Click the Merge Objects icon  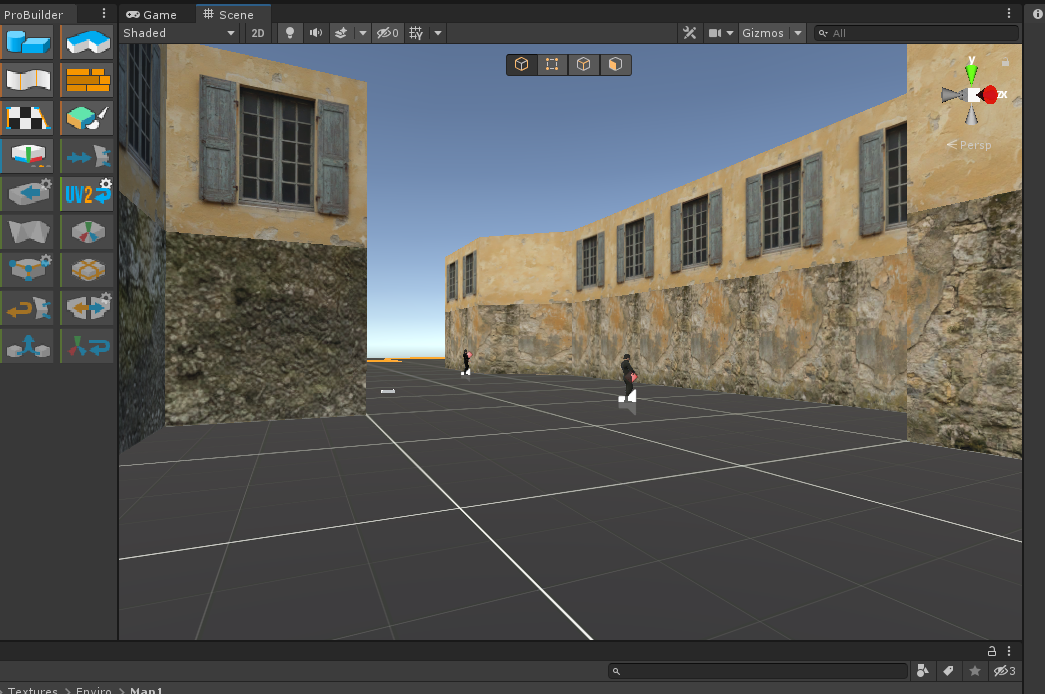28,347
